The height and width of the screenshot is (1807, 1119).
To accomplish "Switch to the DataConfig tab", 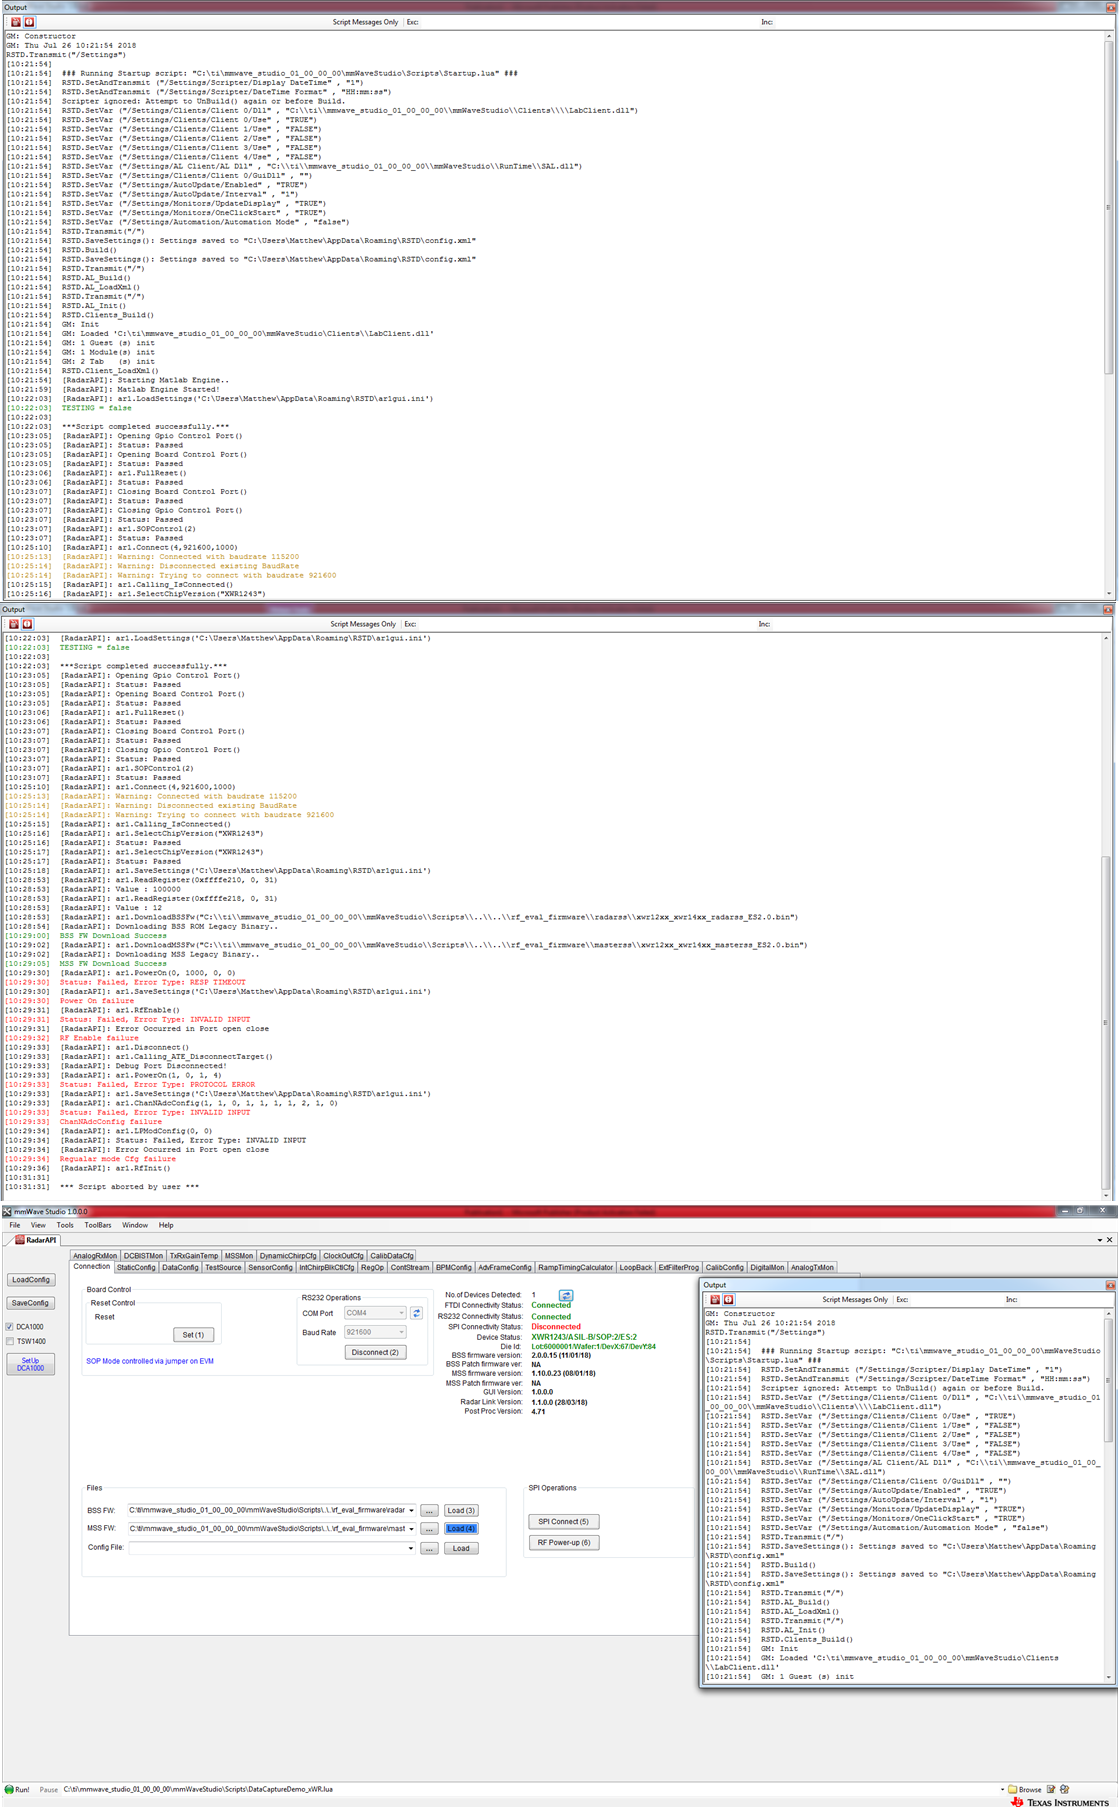I will 180,1267.
